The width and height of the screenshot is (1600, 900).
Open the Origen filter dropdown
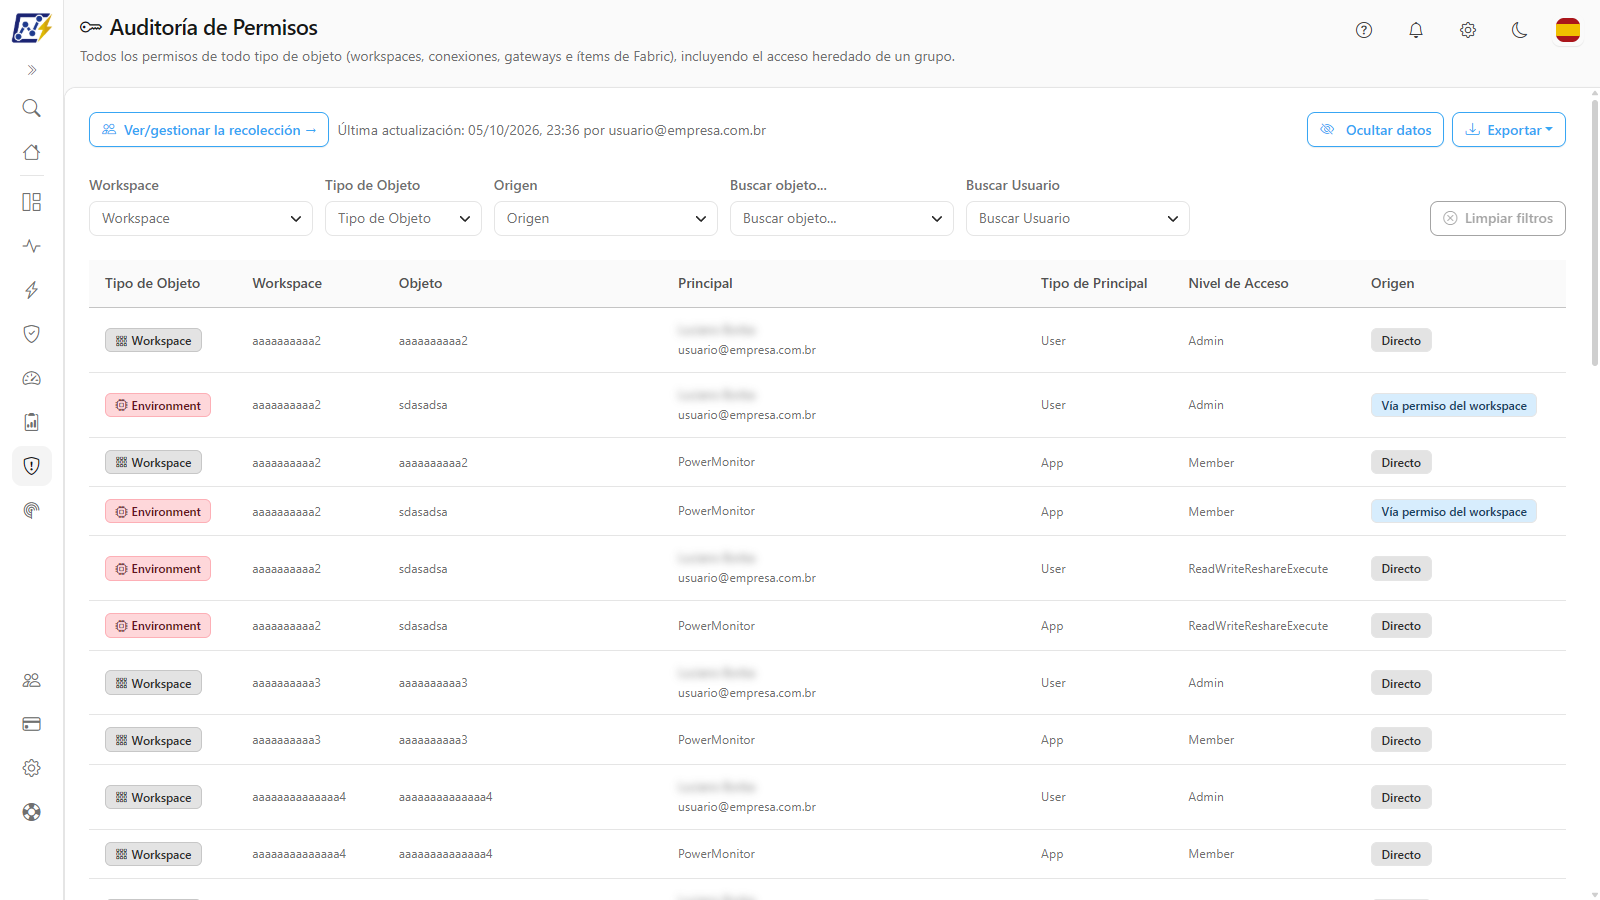tap(606, 219)
